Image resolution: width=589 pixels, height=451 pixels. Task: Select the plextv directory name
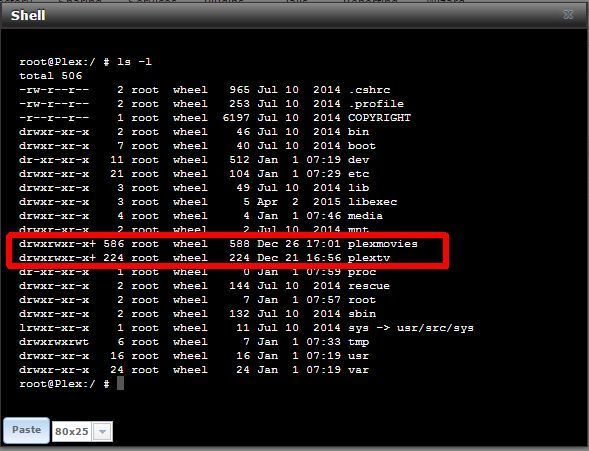point(369,258)
